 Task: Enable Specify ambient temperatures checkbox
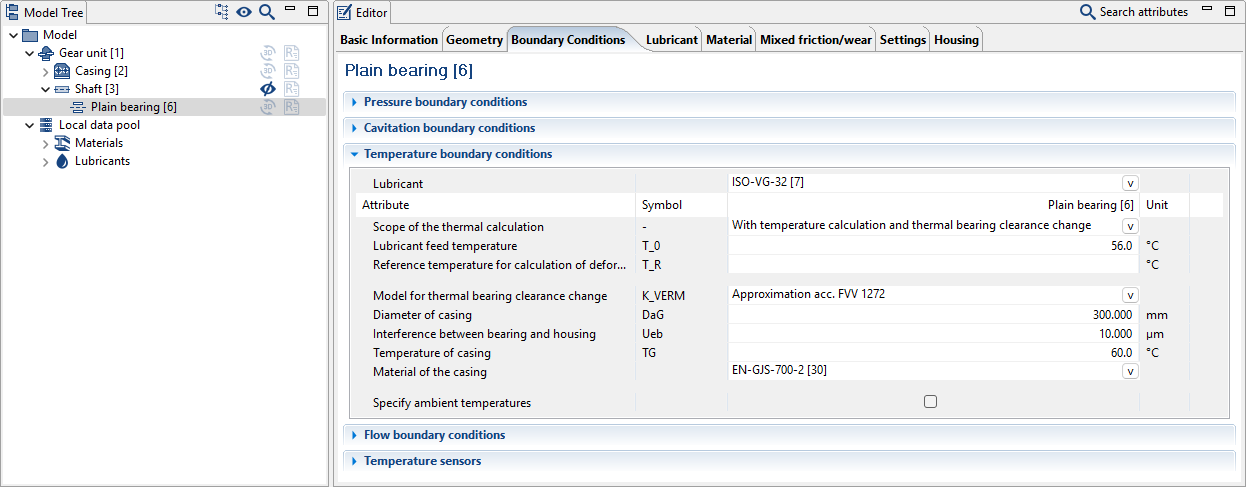[930, 402]
